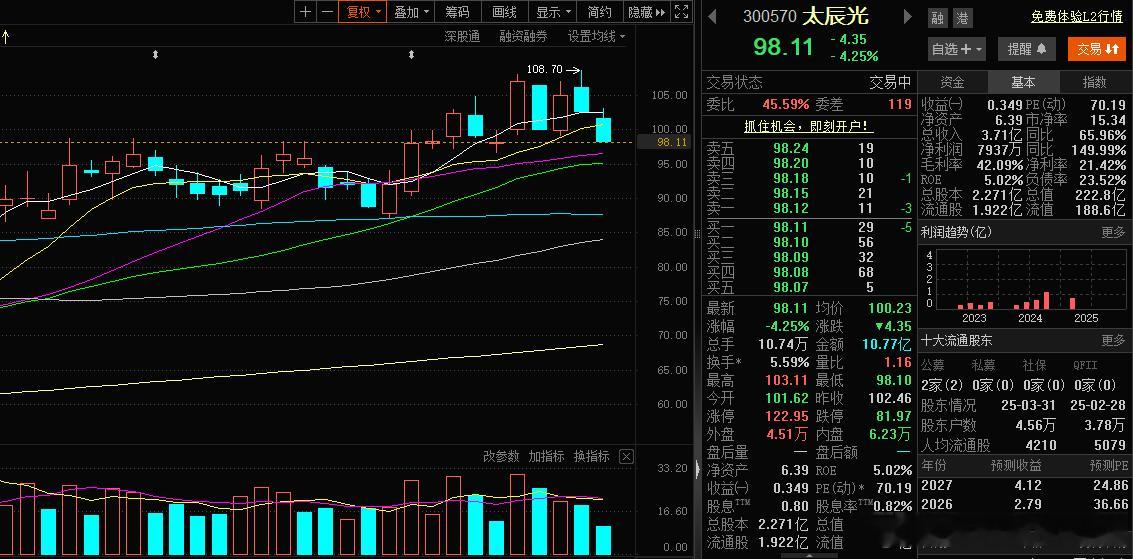Click the 简约 view button

600,12
